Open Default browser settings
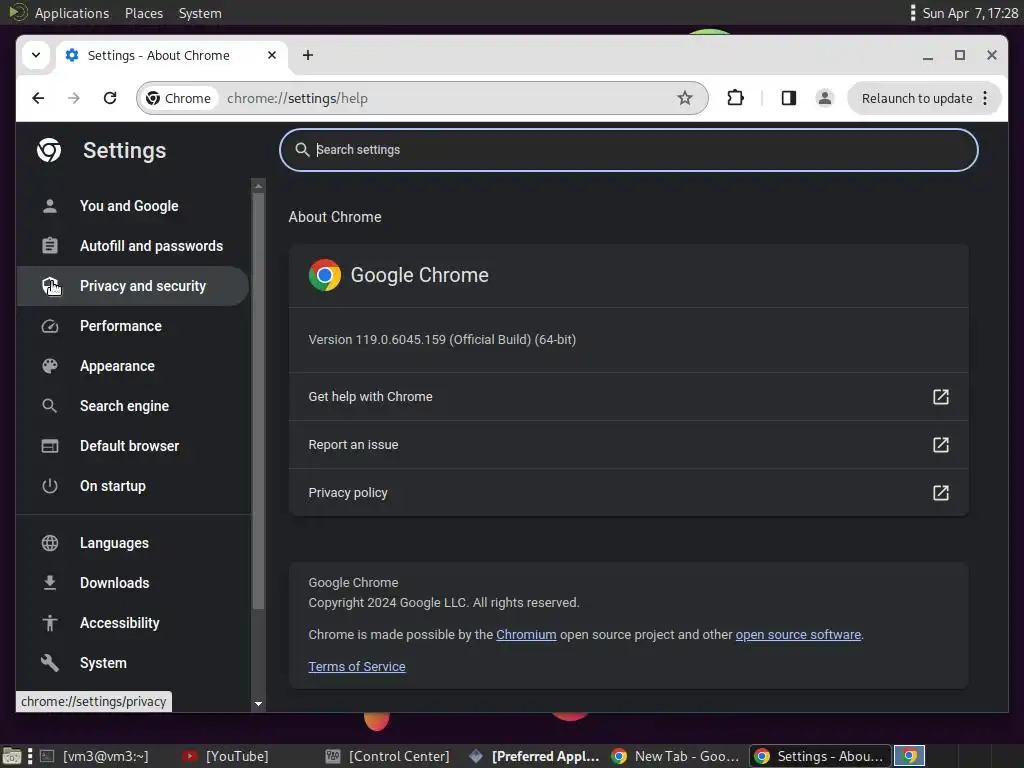This screenshot has height=768, width=1024. (x=133, y=446)
